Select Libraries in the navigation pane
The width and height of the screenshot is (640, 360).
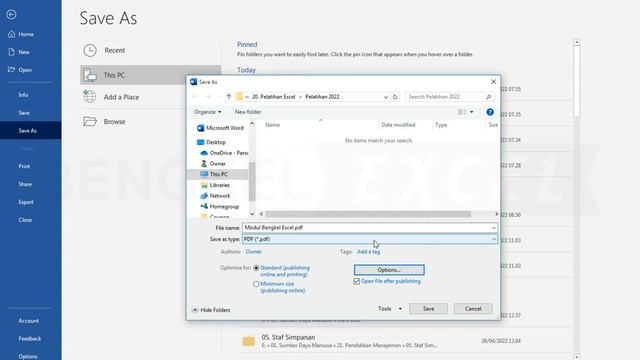click(x=215, y=185)
